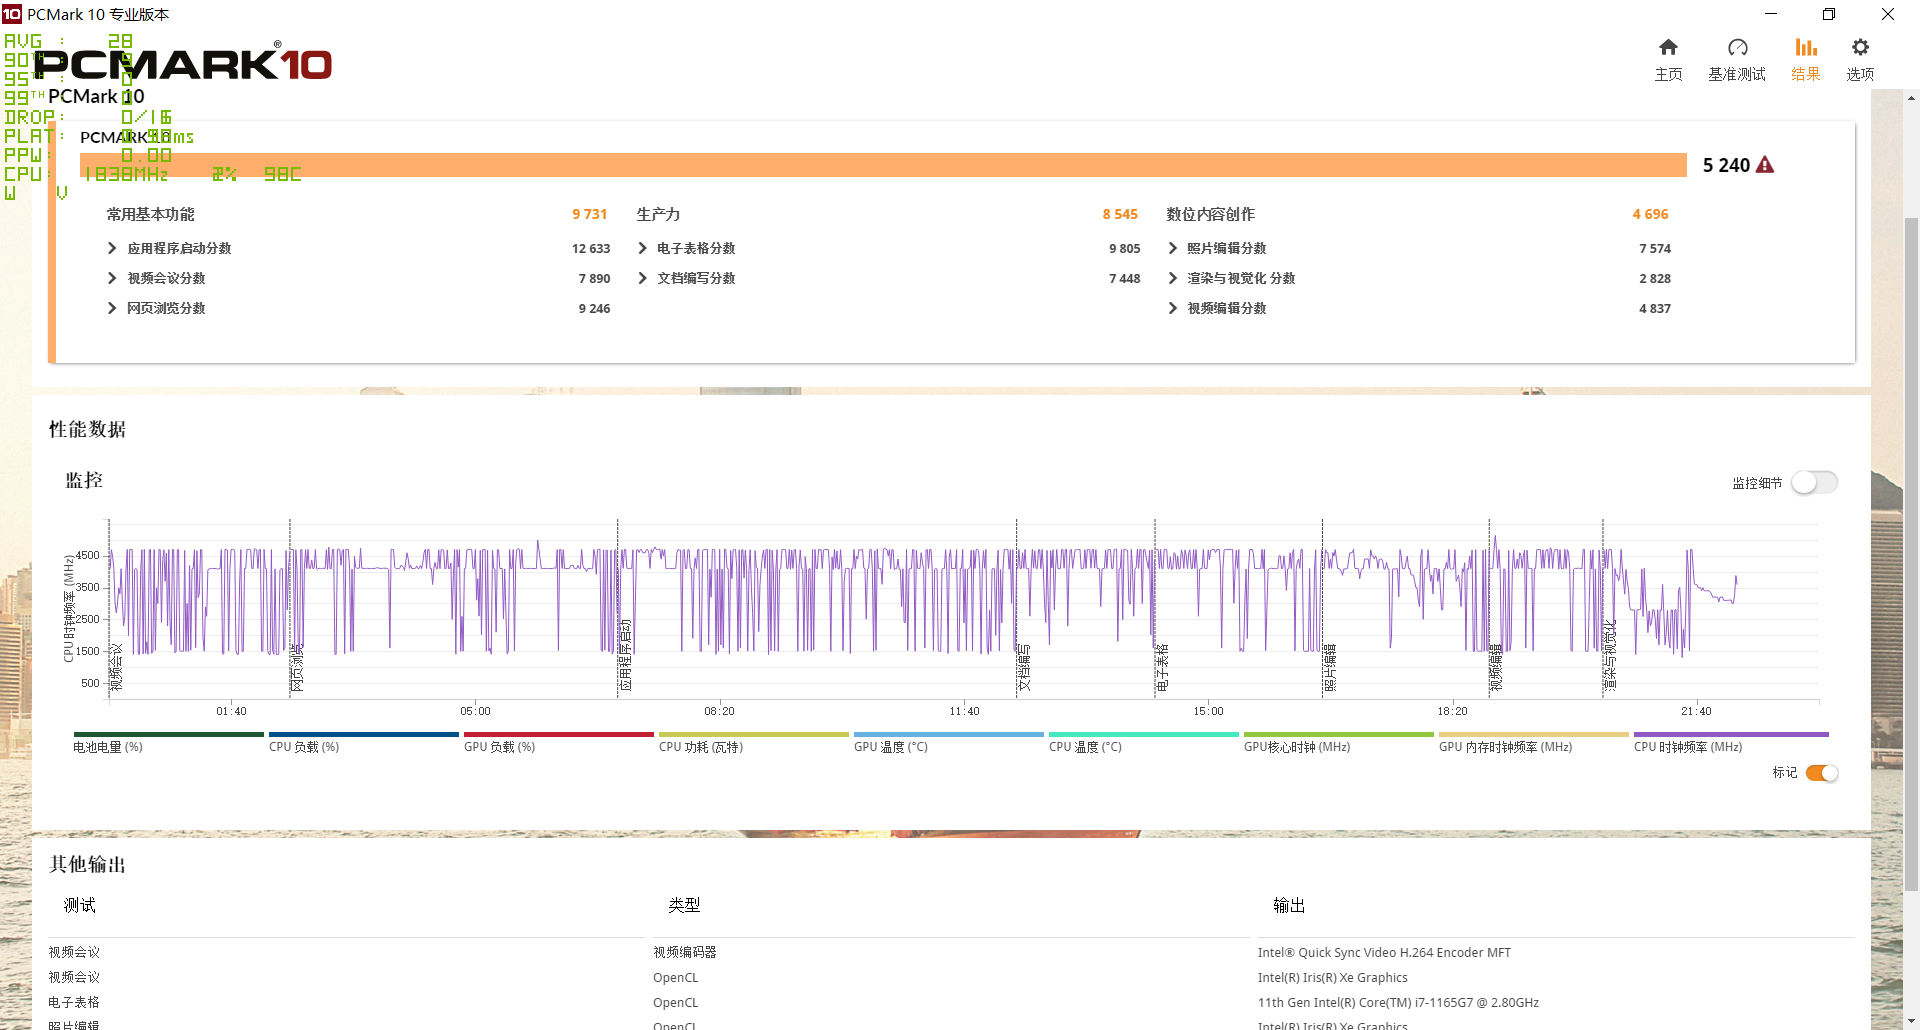Open the 基准测试 benchmark gauge icon

[x=1737, y=48]
